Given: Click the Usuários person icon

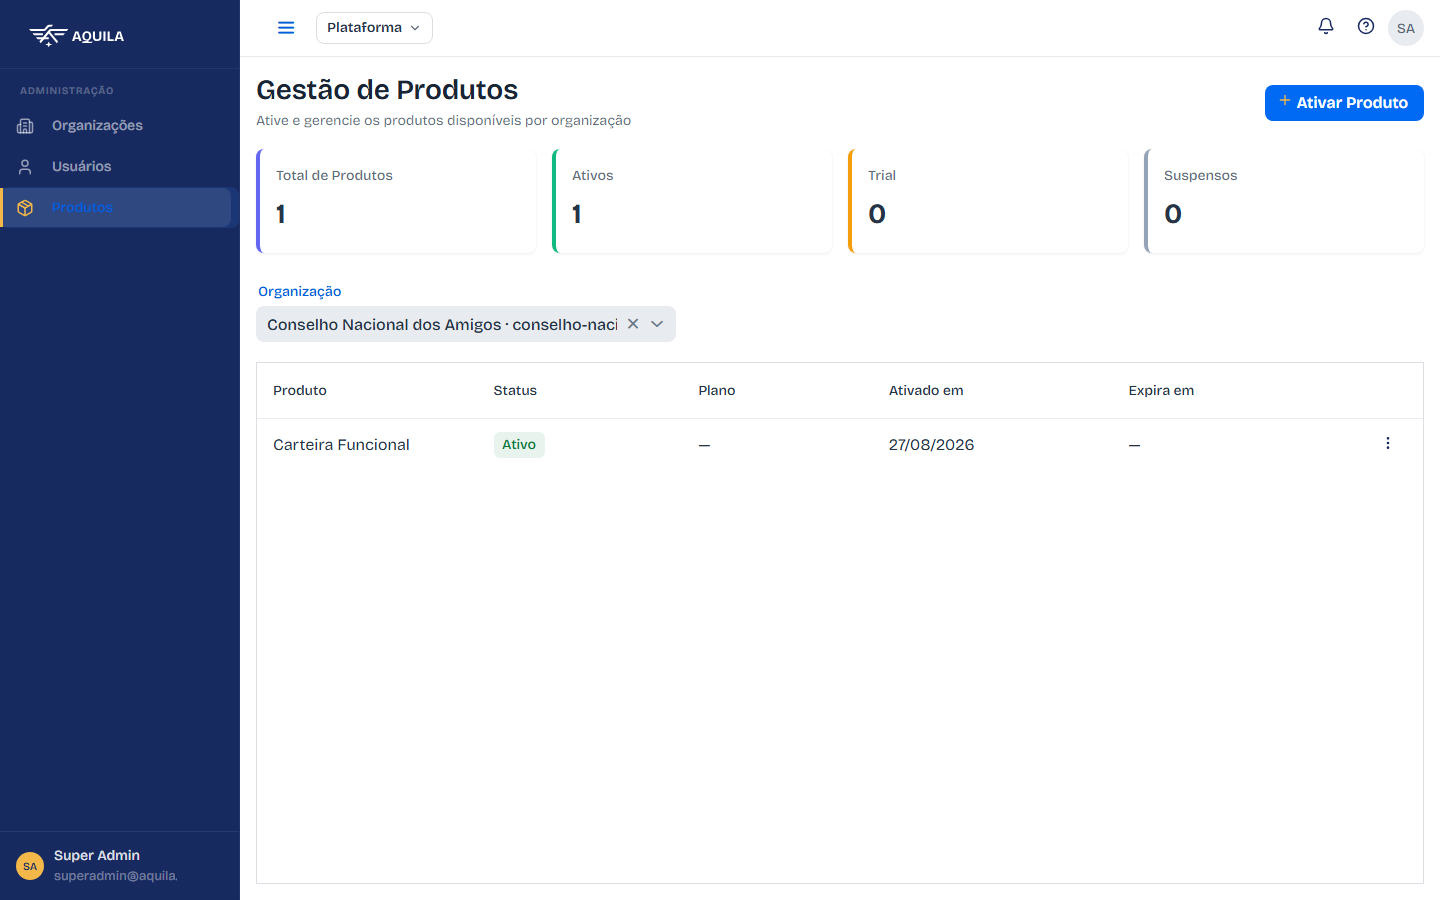Looking at the screenshot, I should coord(26,166).
